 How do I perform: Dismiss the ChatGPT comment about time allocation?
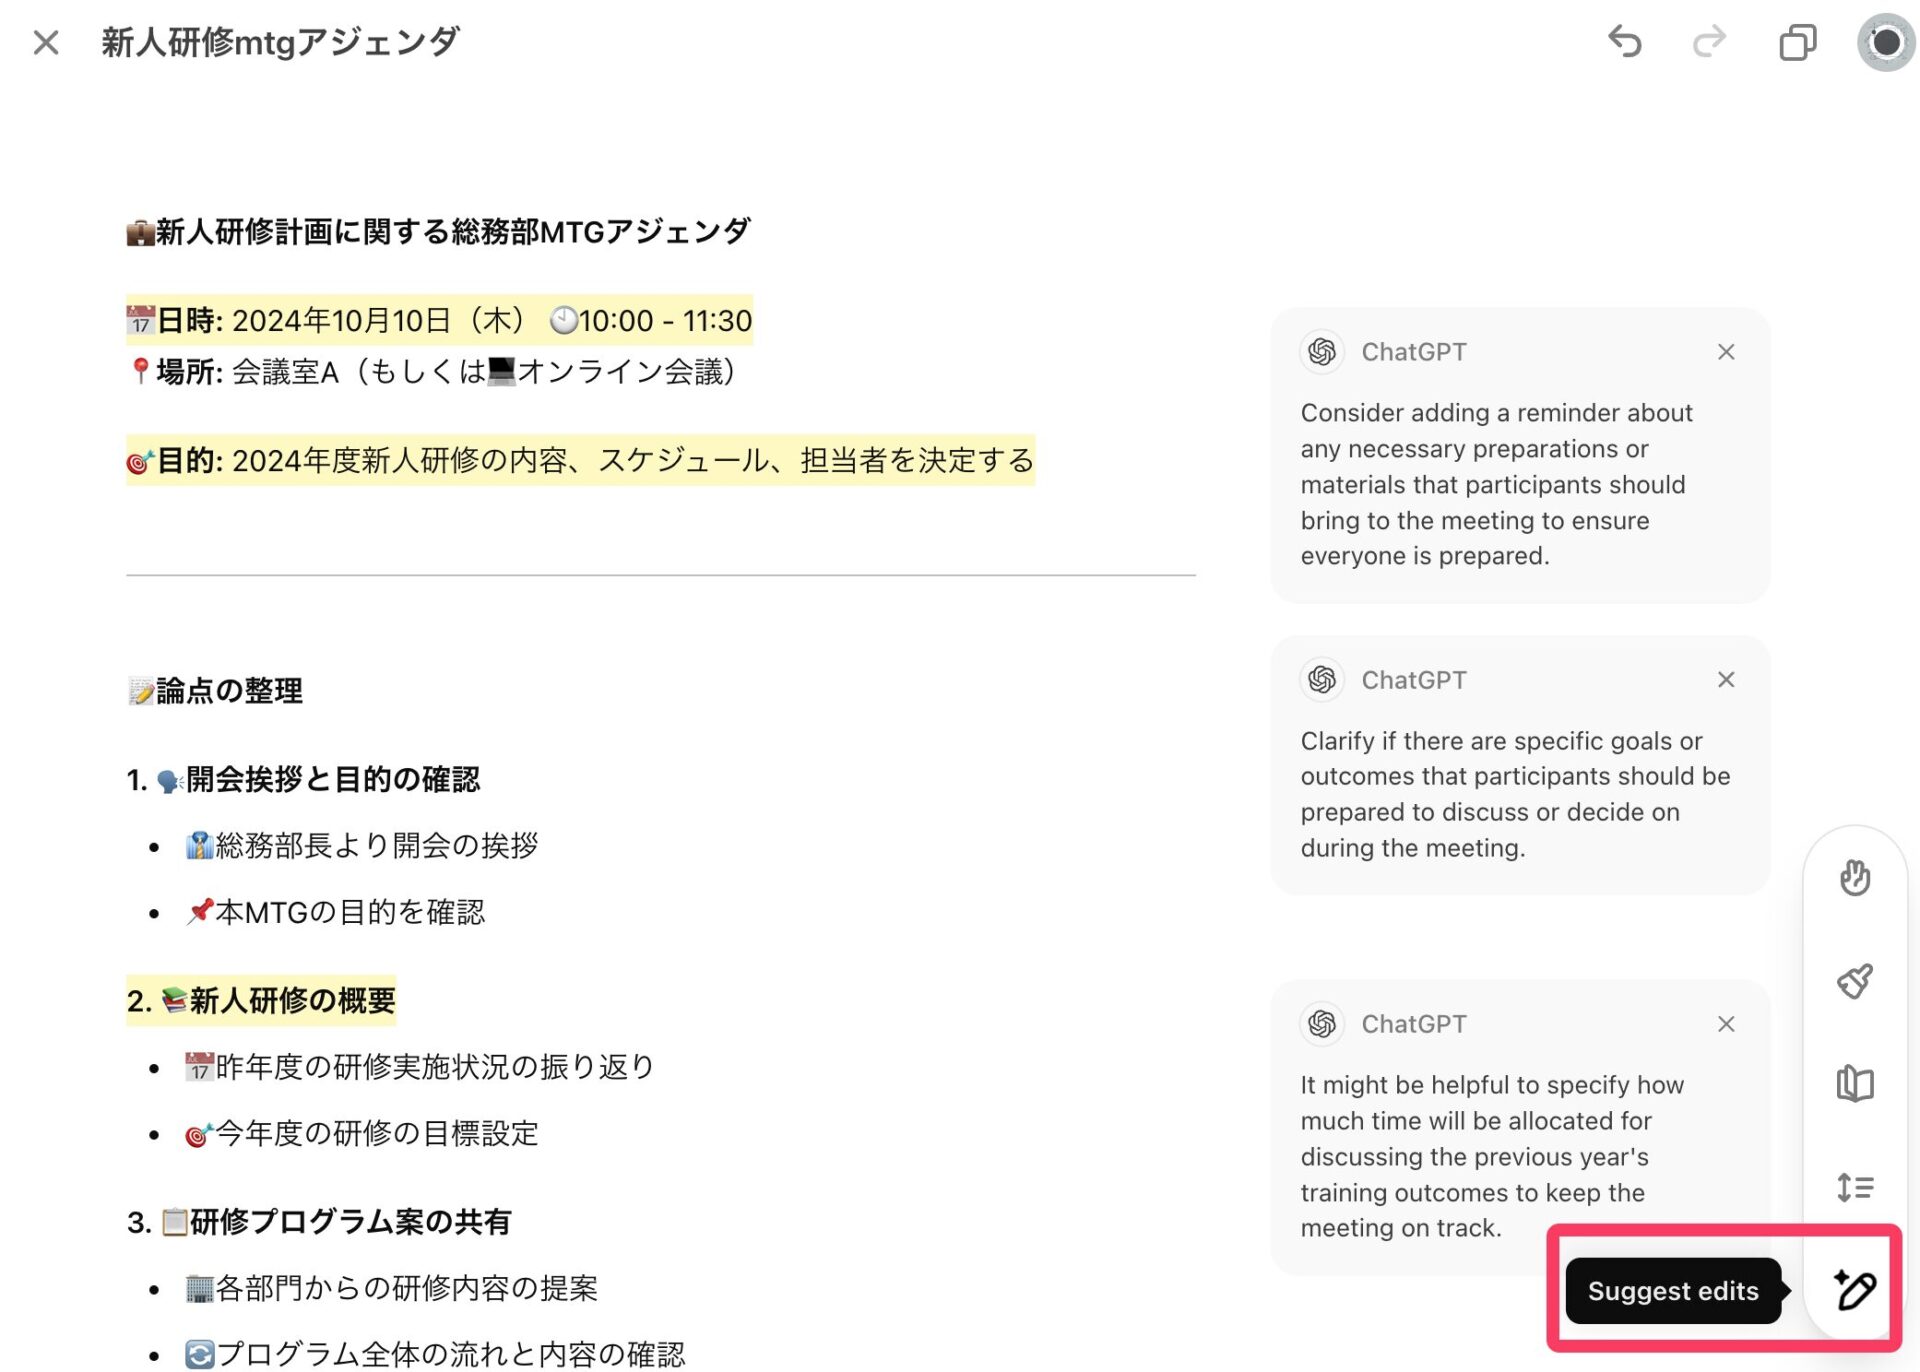click(1725, 1024)
